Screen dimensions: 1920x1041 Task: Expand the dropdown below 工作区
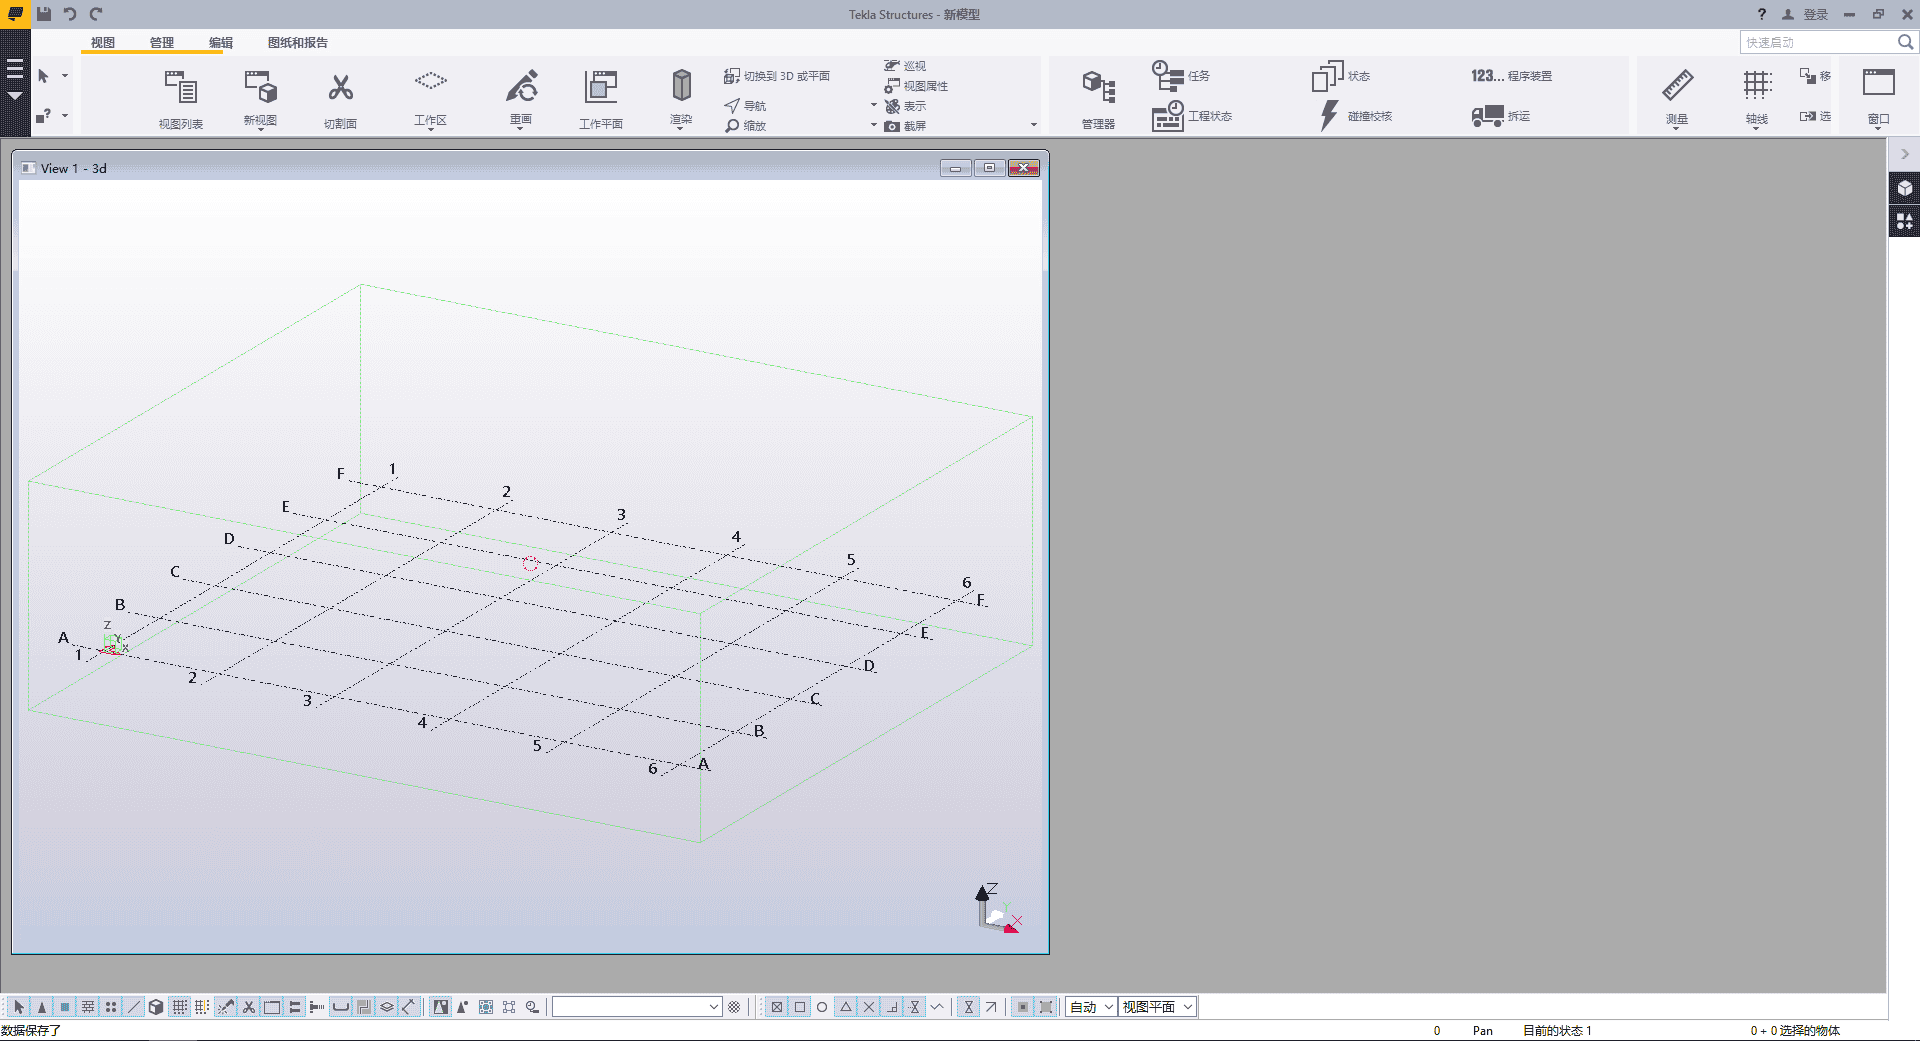(431, 130)
